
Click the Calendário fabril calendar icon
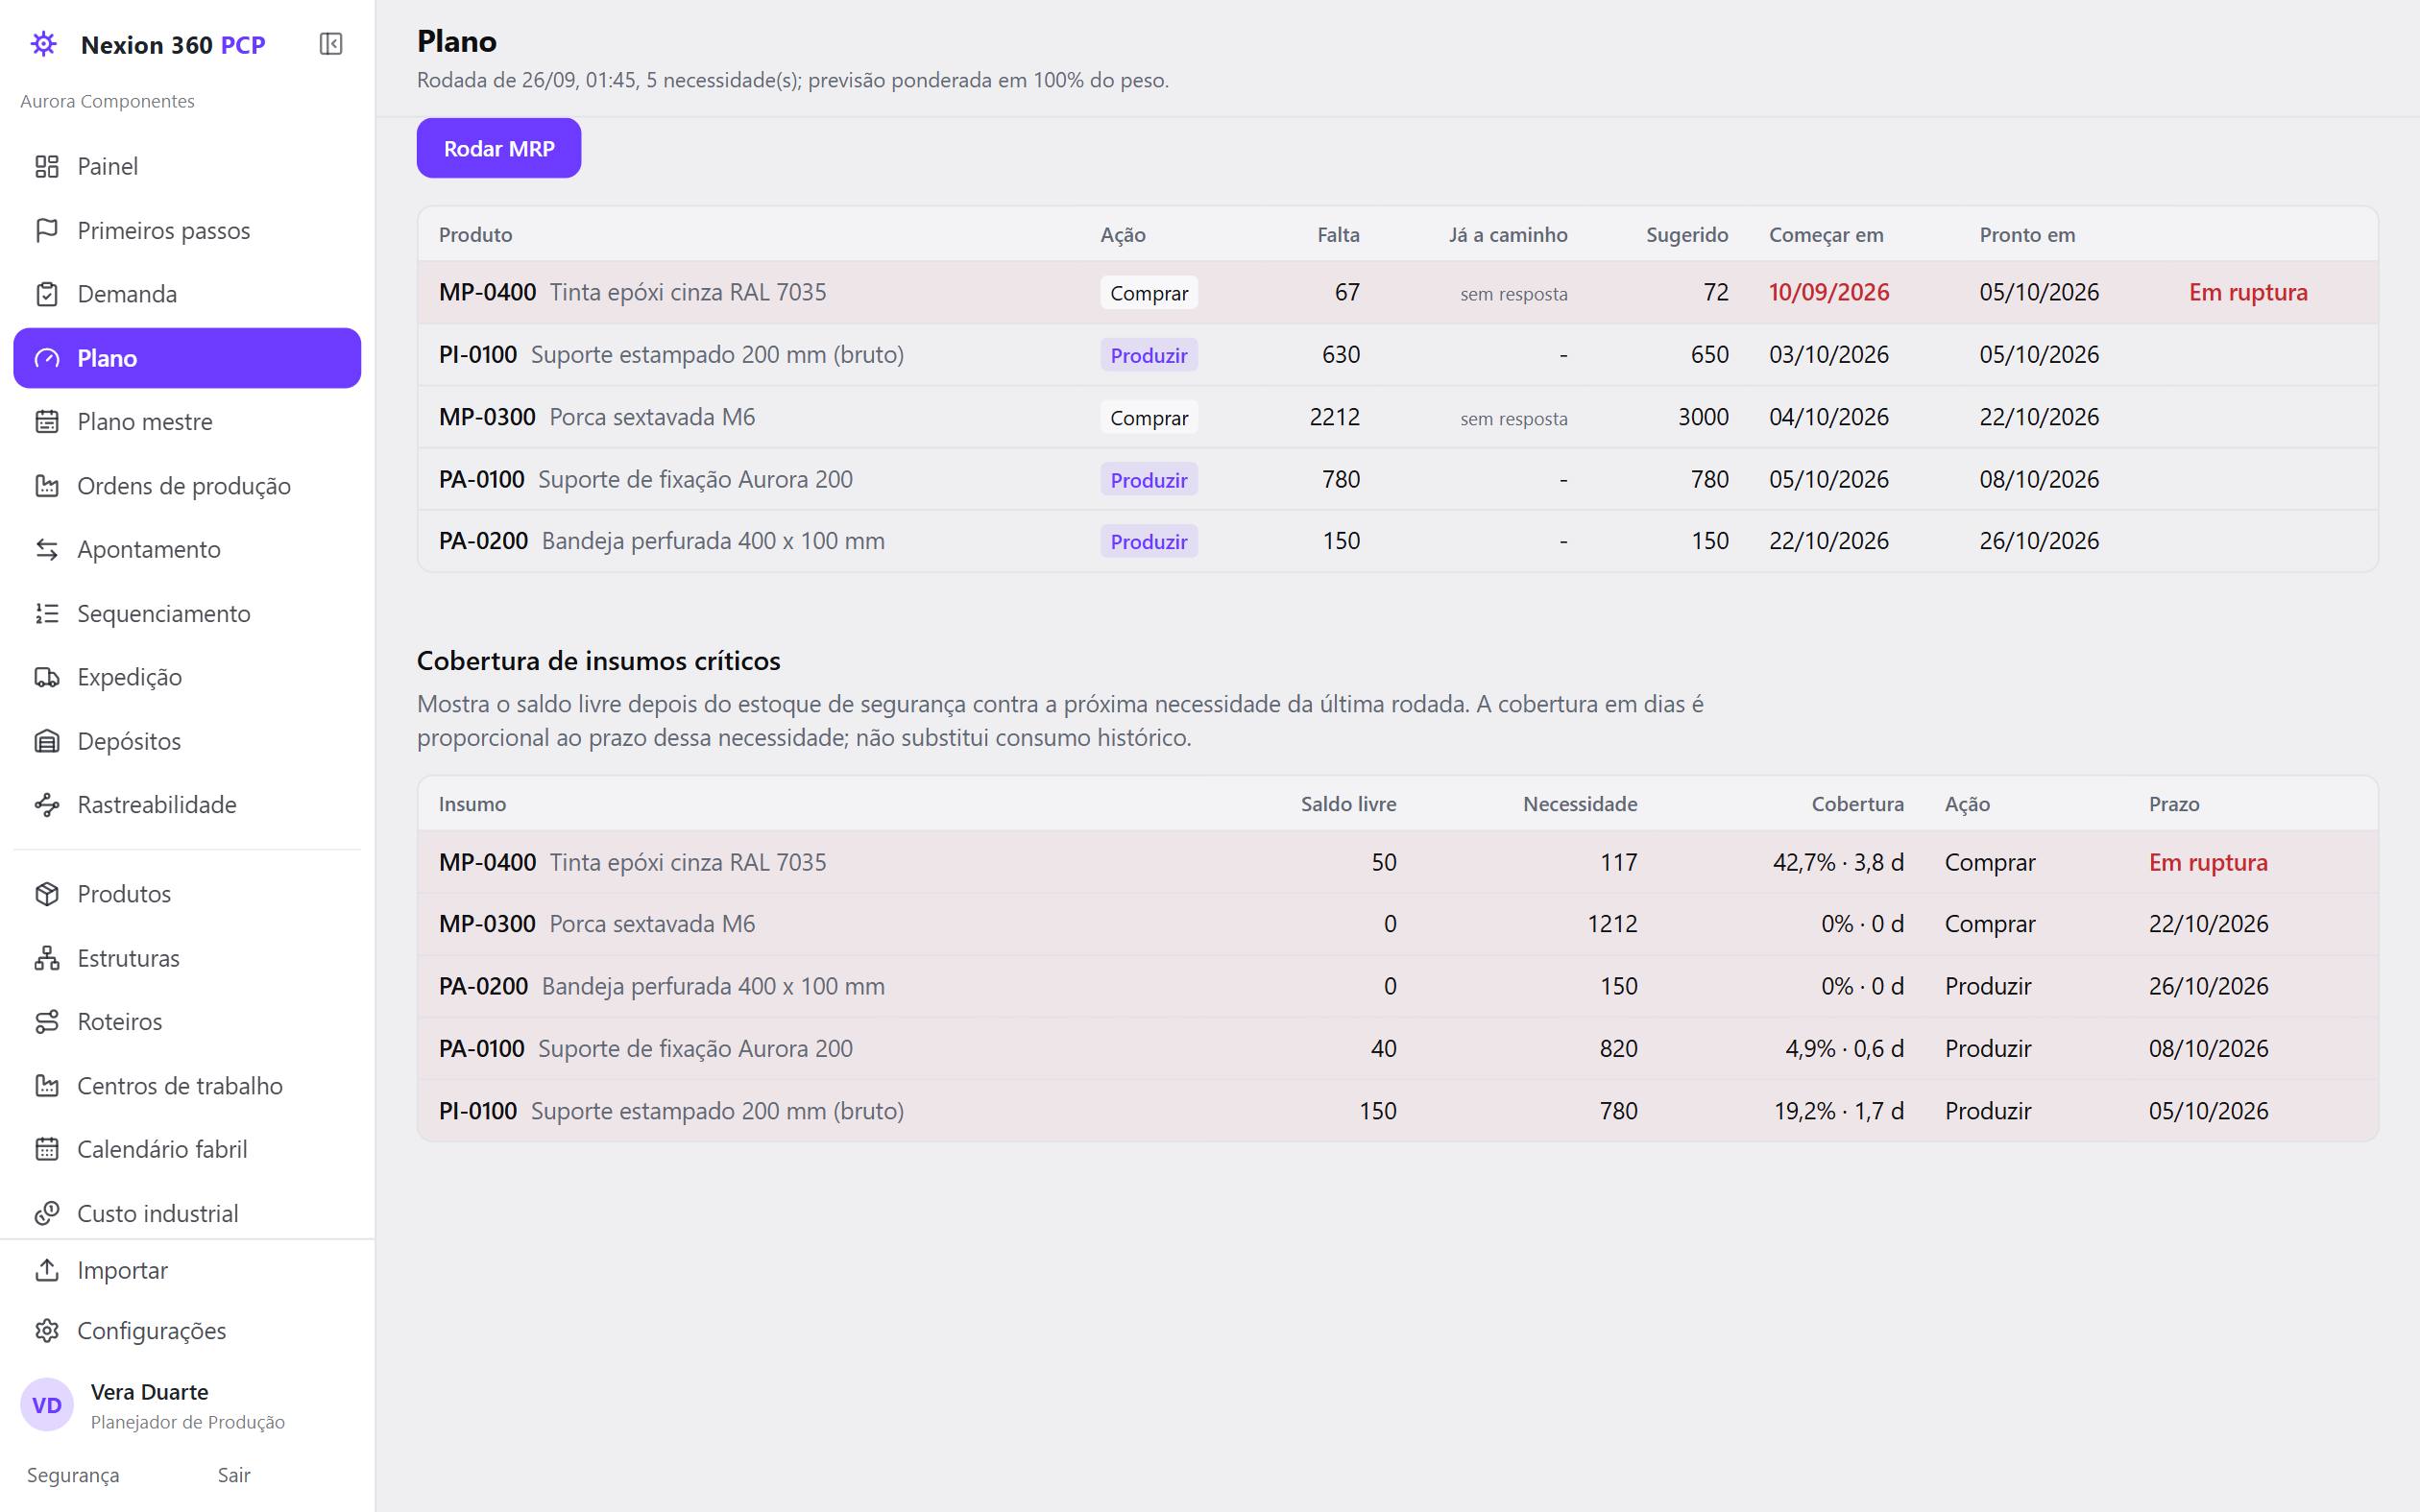point(47,1149)
